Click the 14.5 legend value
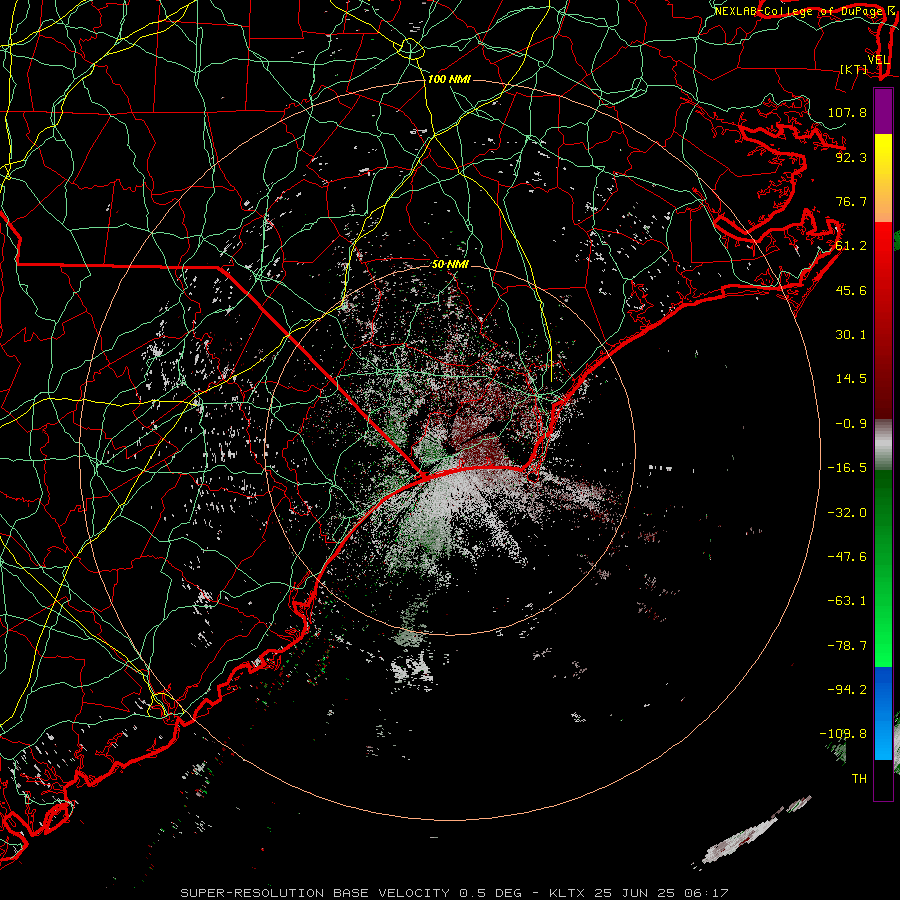This screenshot has width=900, height=900. click(851, 379)
